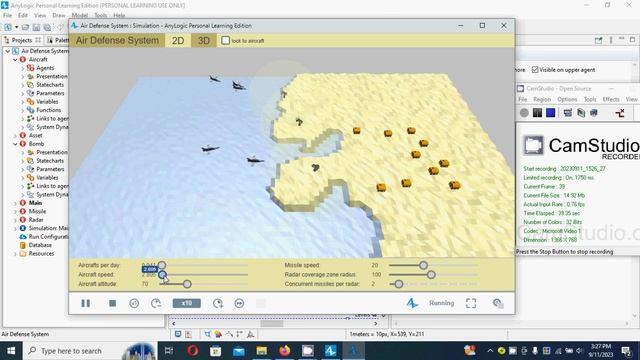Toggle full screen mode for simulation

coord(471,303)
